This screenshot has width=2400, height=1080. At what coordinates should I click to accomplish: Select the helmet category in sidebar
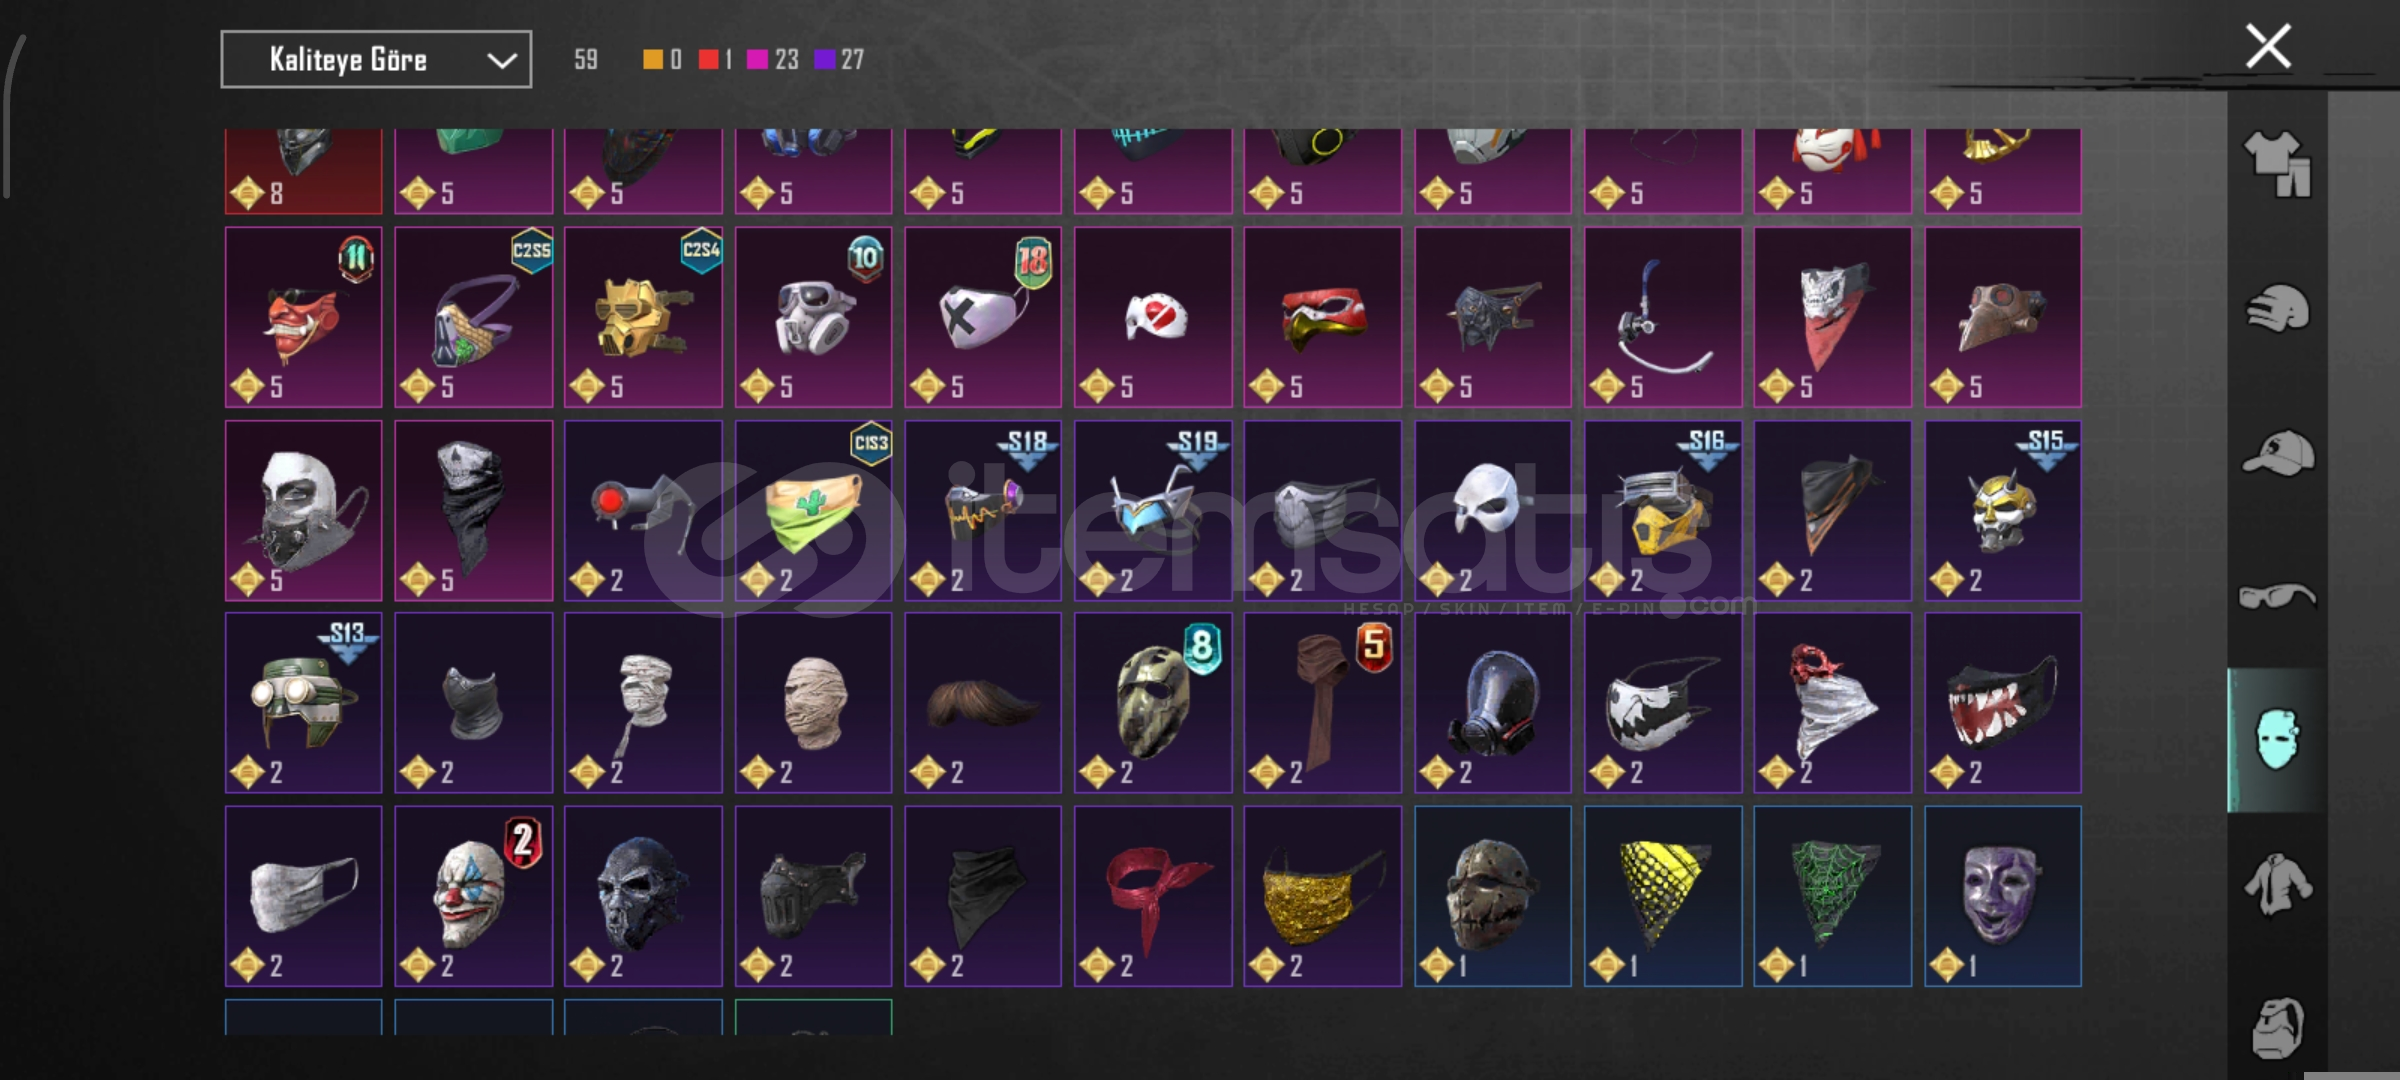coord(2277,307)
